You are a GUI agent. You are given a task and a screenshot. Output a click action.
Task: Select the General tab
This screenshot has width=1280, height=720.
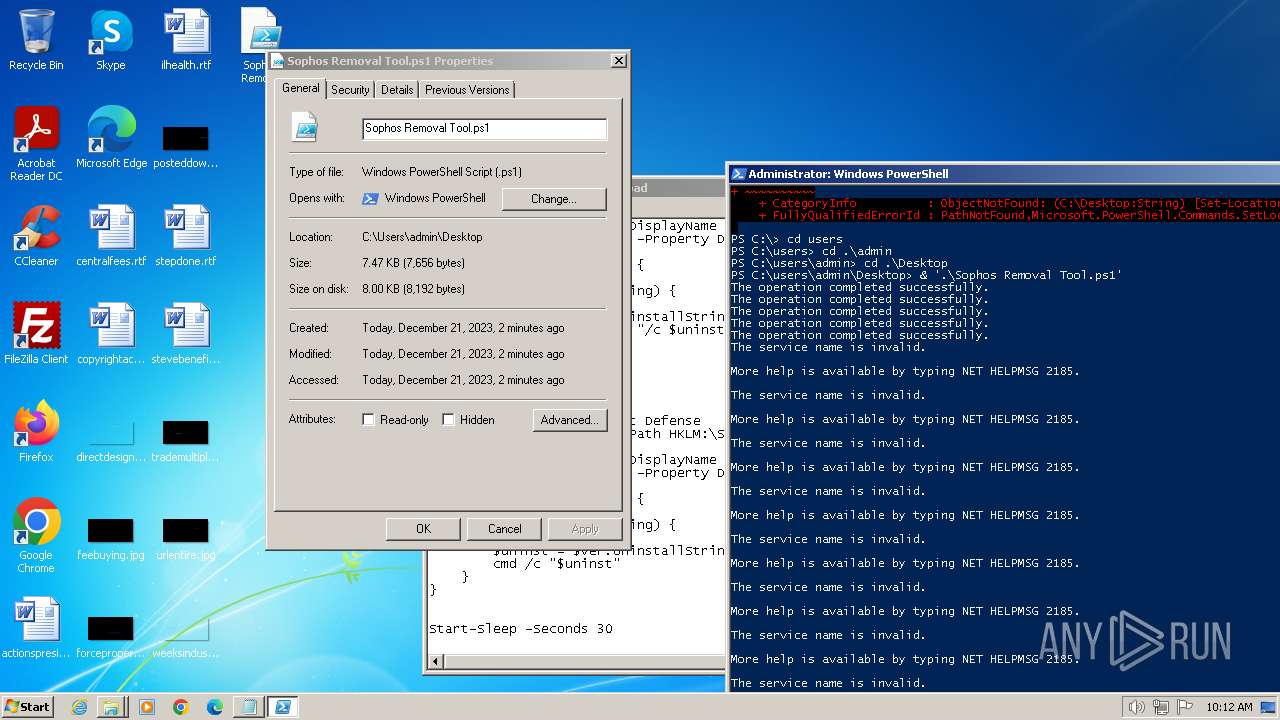click(301, 88)
